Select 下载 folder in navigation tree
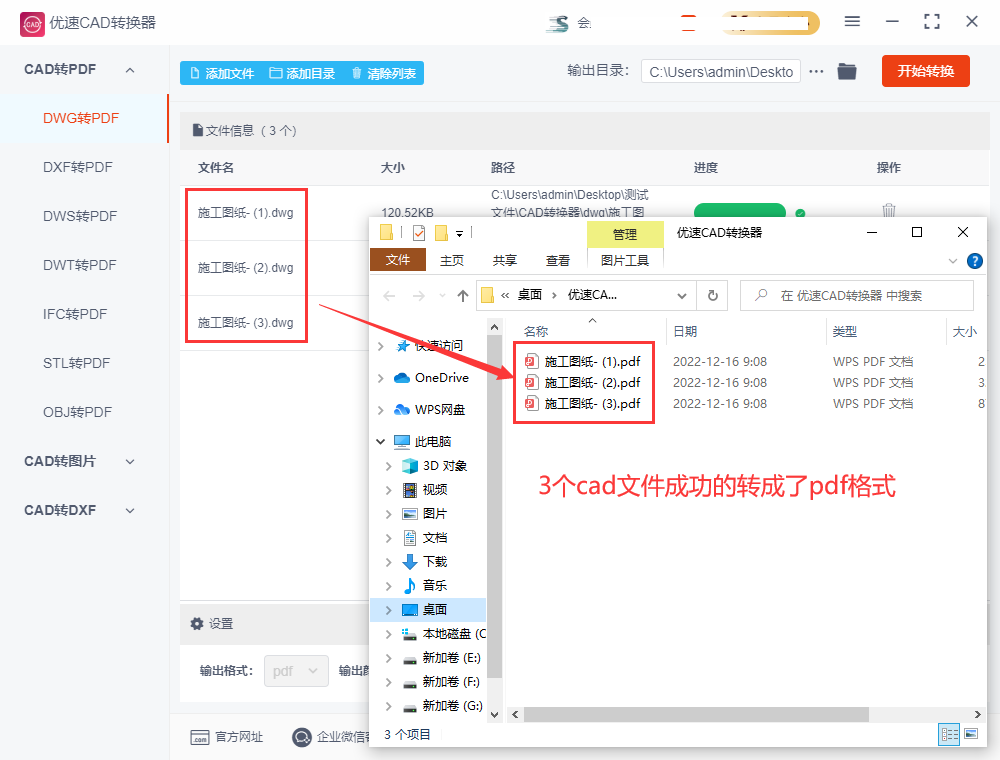Screen dimensions: 1000x760 coord(435,562)
